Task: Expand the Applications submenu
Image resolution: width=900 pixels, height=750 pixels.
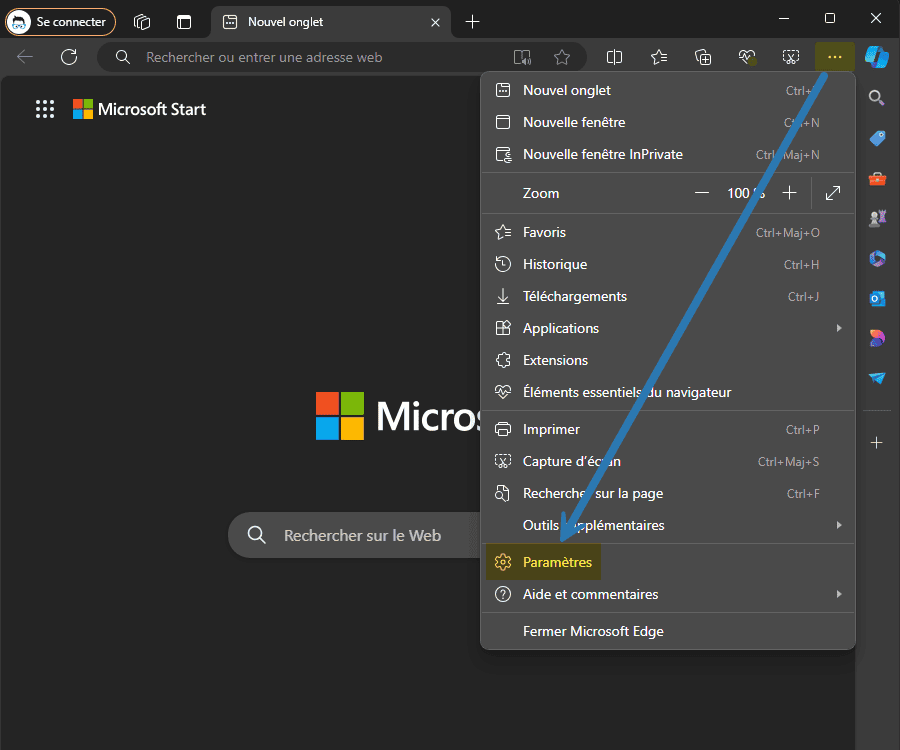Action: click(x=668, y=328)
